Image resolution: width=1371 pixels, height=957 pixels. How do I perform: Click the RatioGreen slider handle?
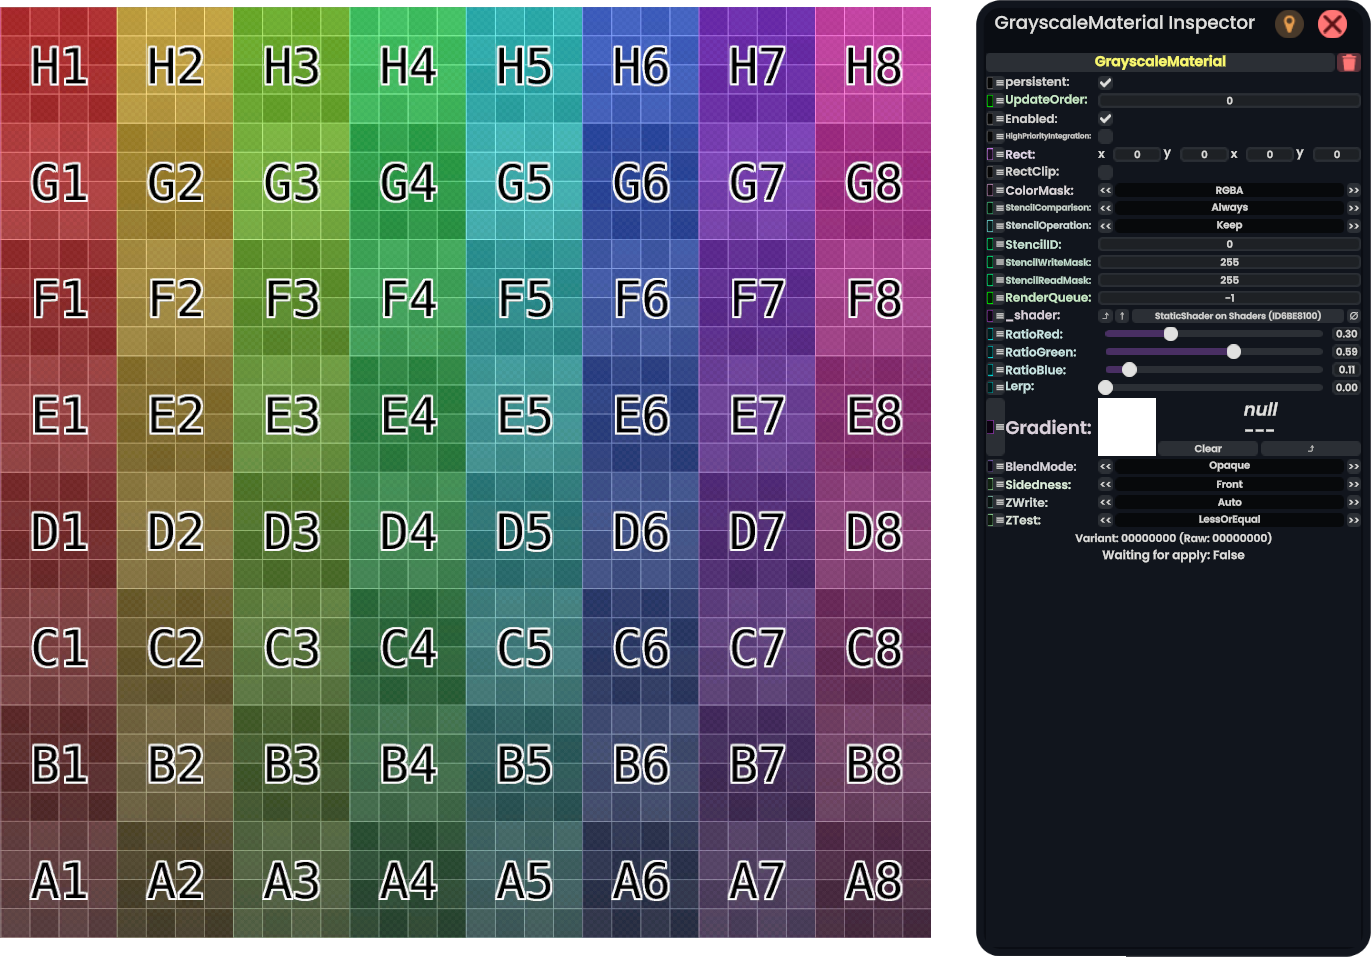1233,352
